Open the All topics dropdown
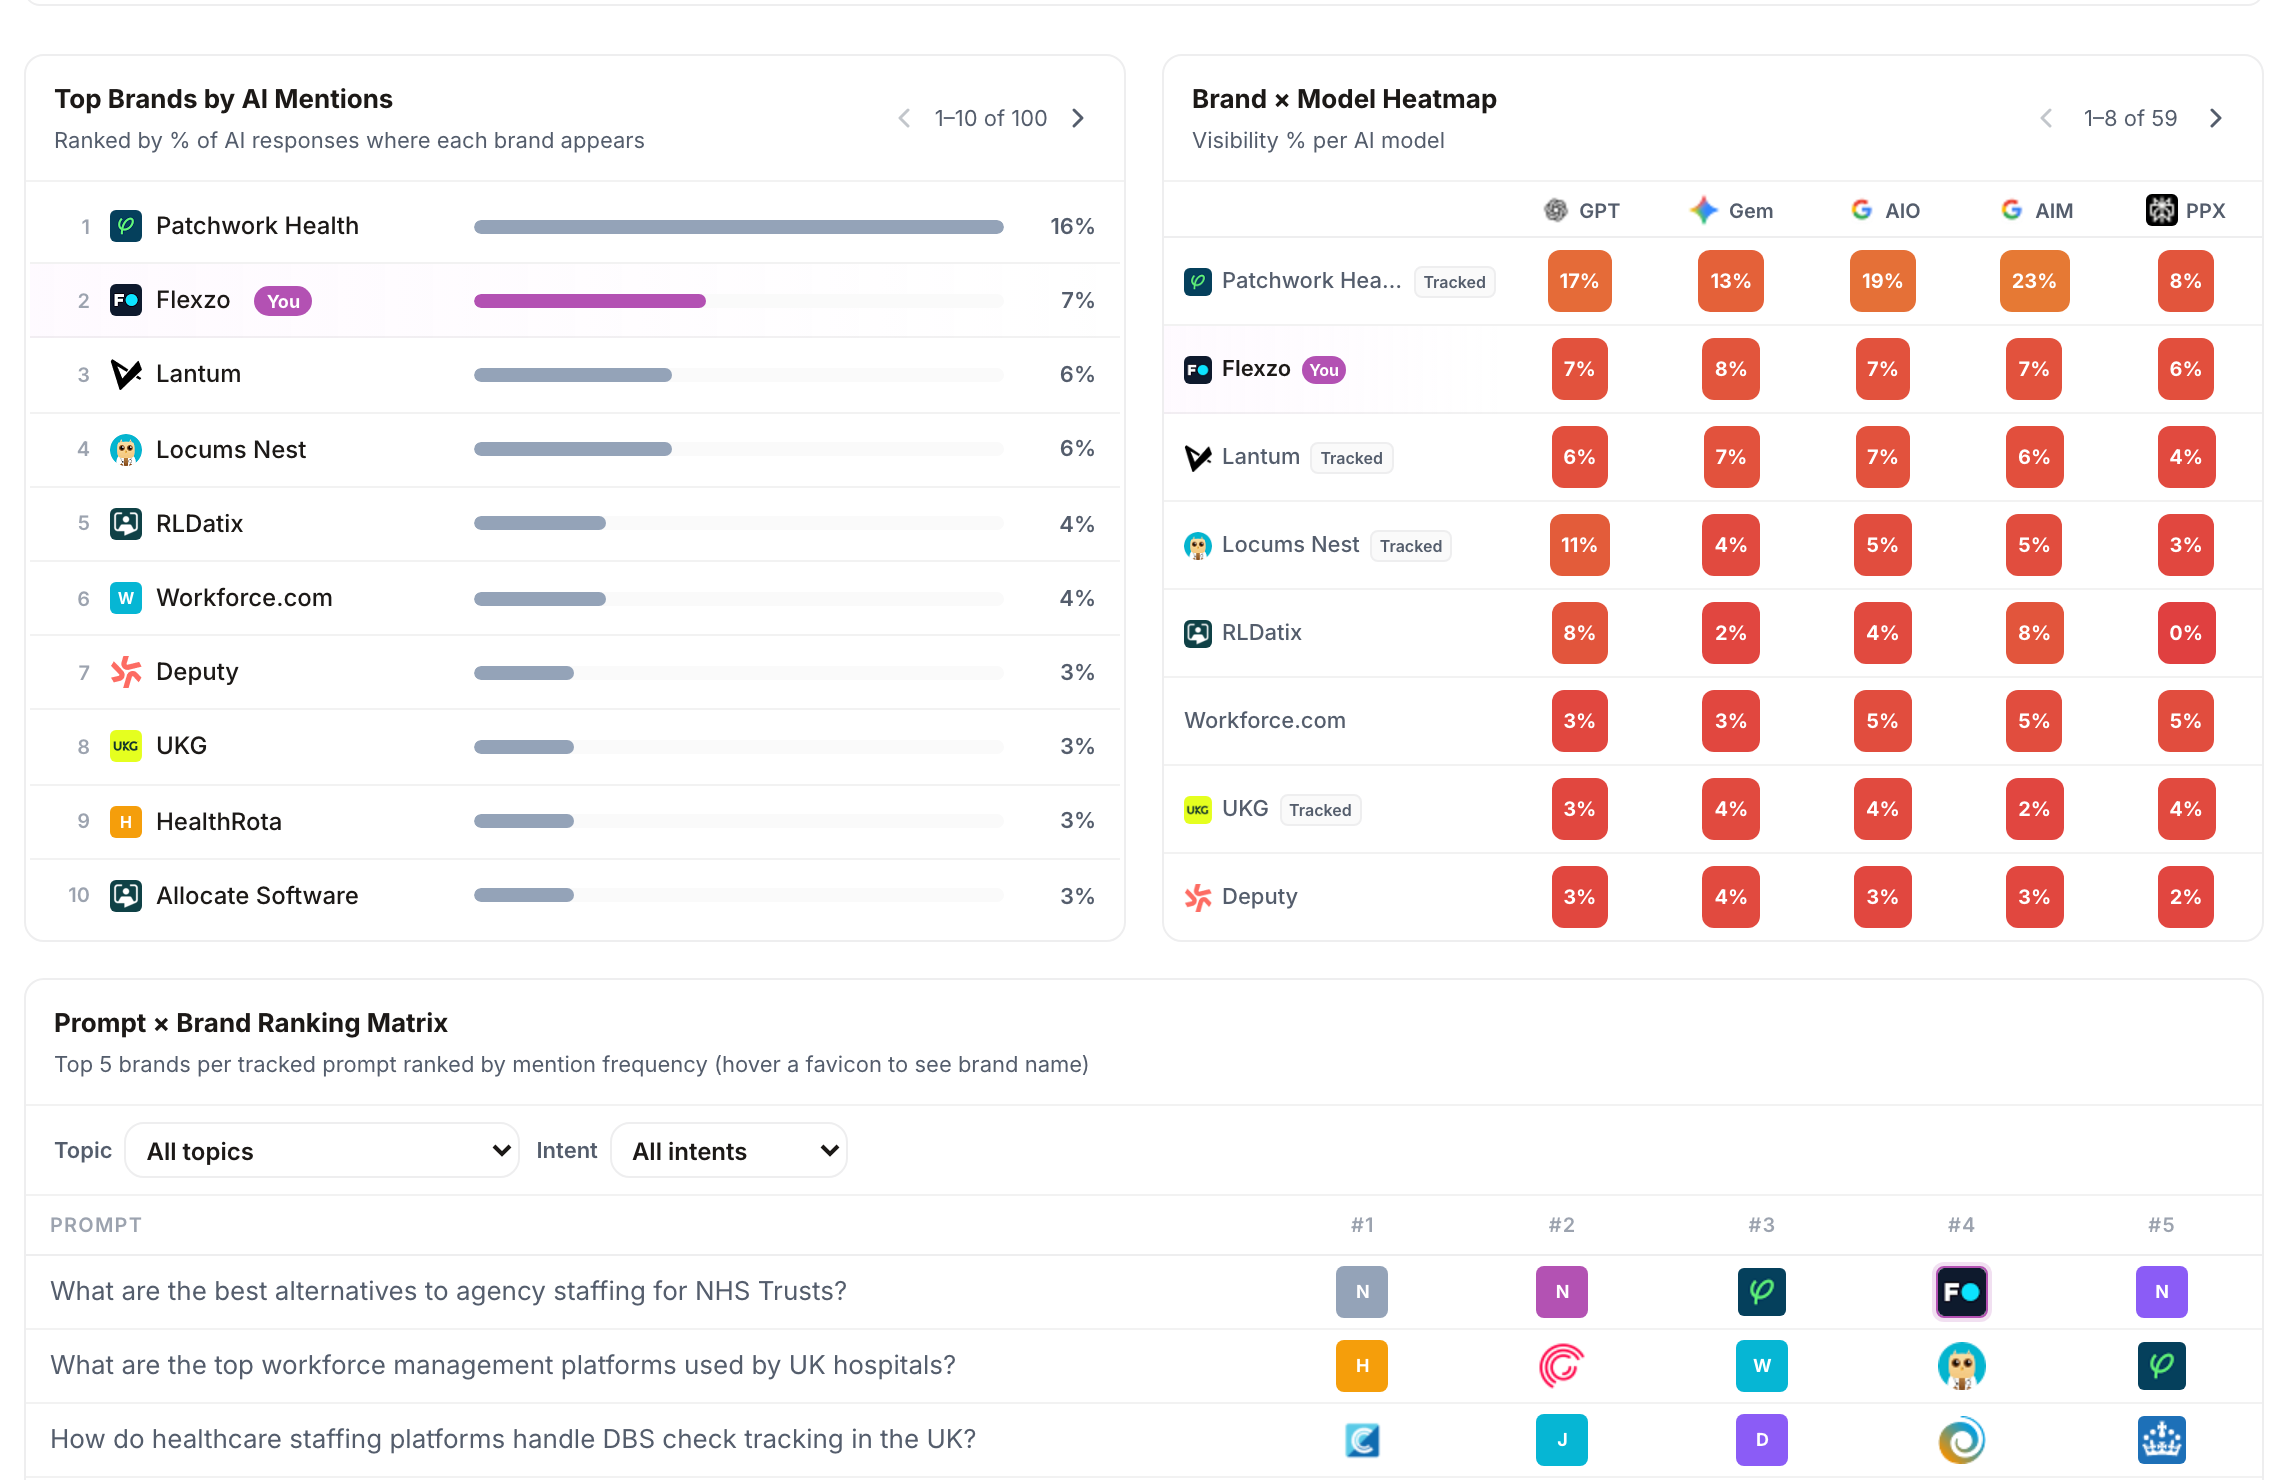Viewport: 2296px width, 1480px height. tap(322, 1151)
